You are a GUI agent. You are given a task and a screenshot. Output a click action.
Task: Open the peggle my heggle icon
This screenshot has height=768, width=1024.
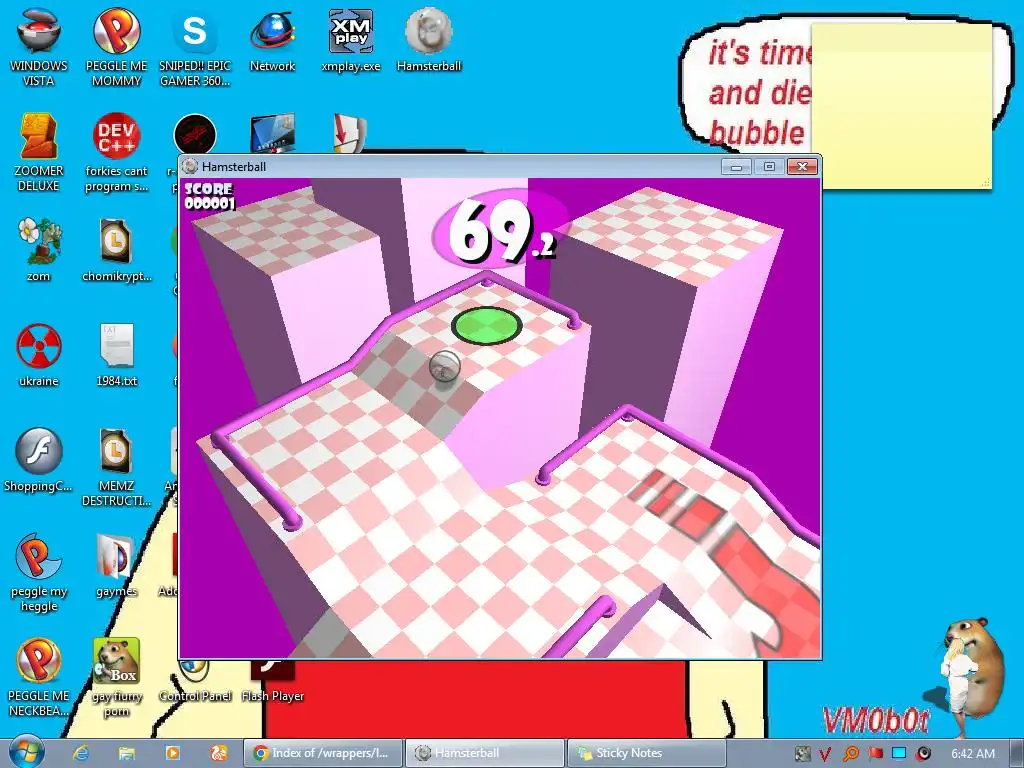tap(39, 573)
